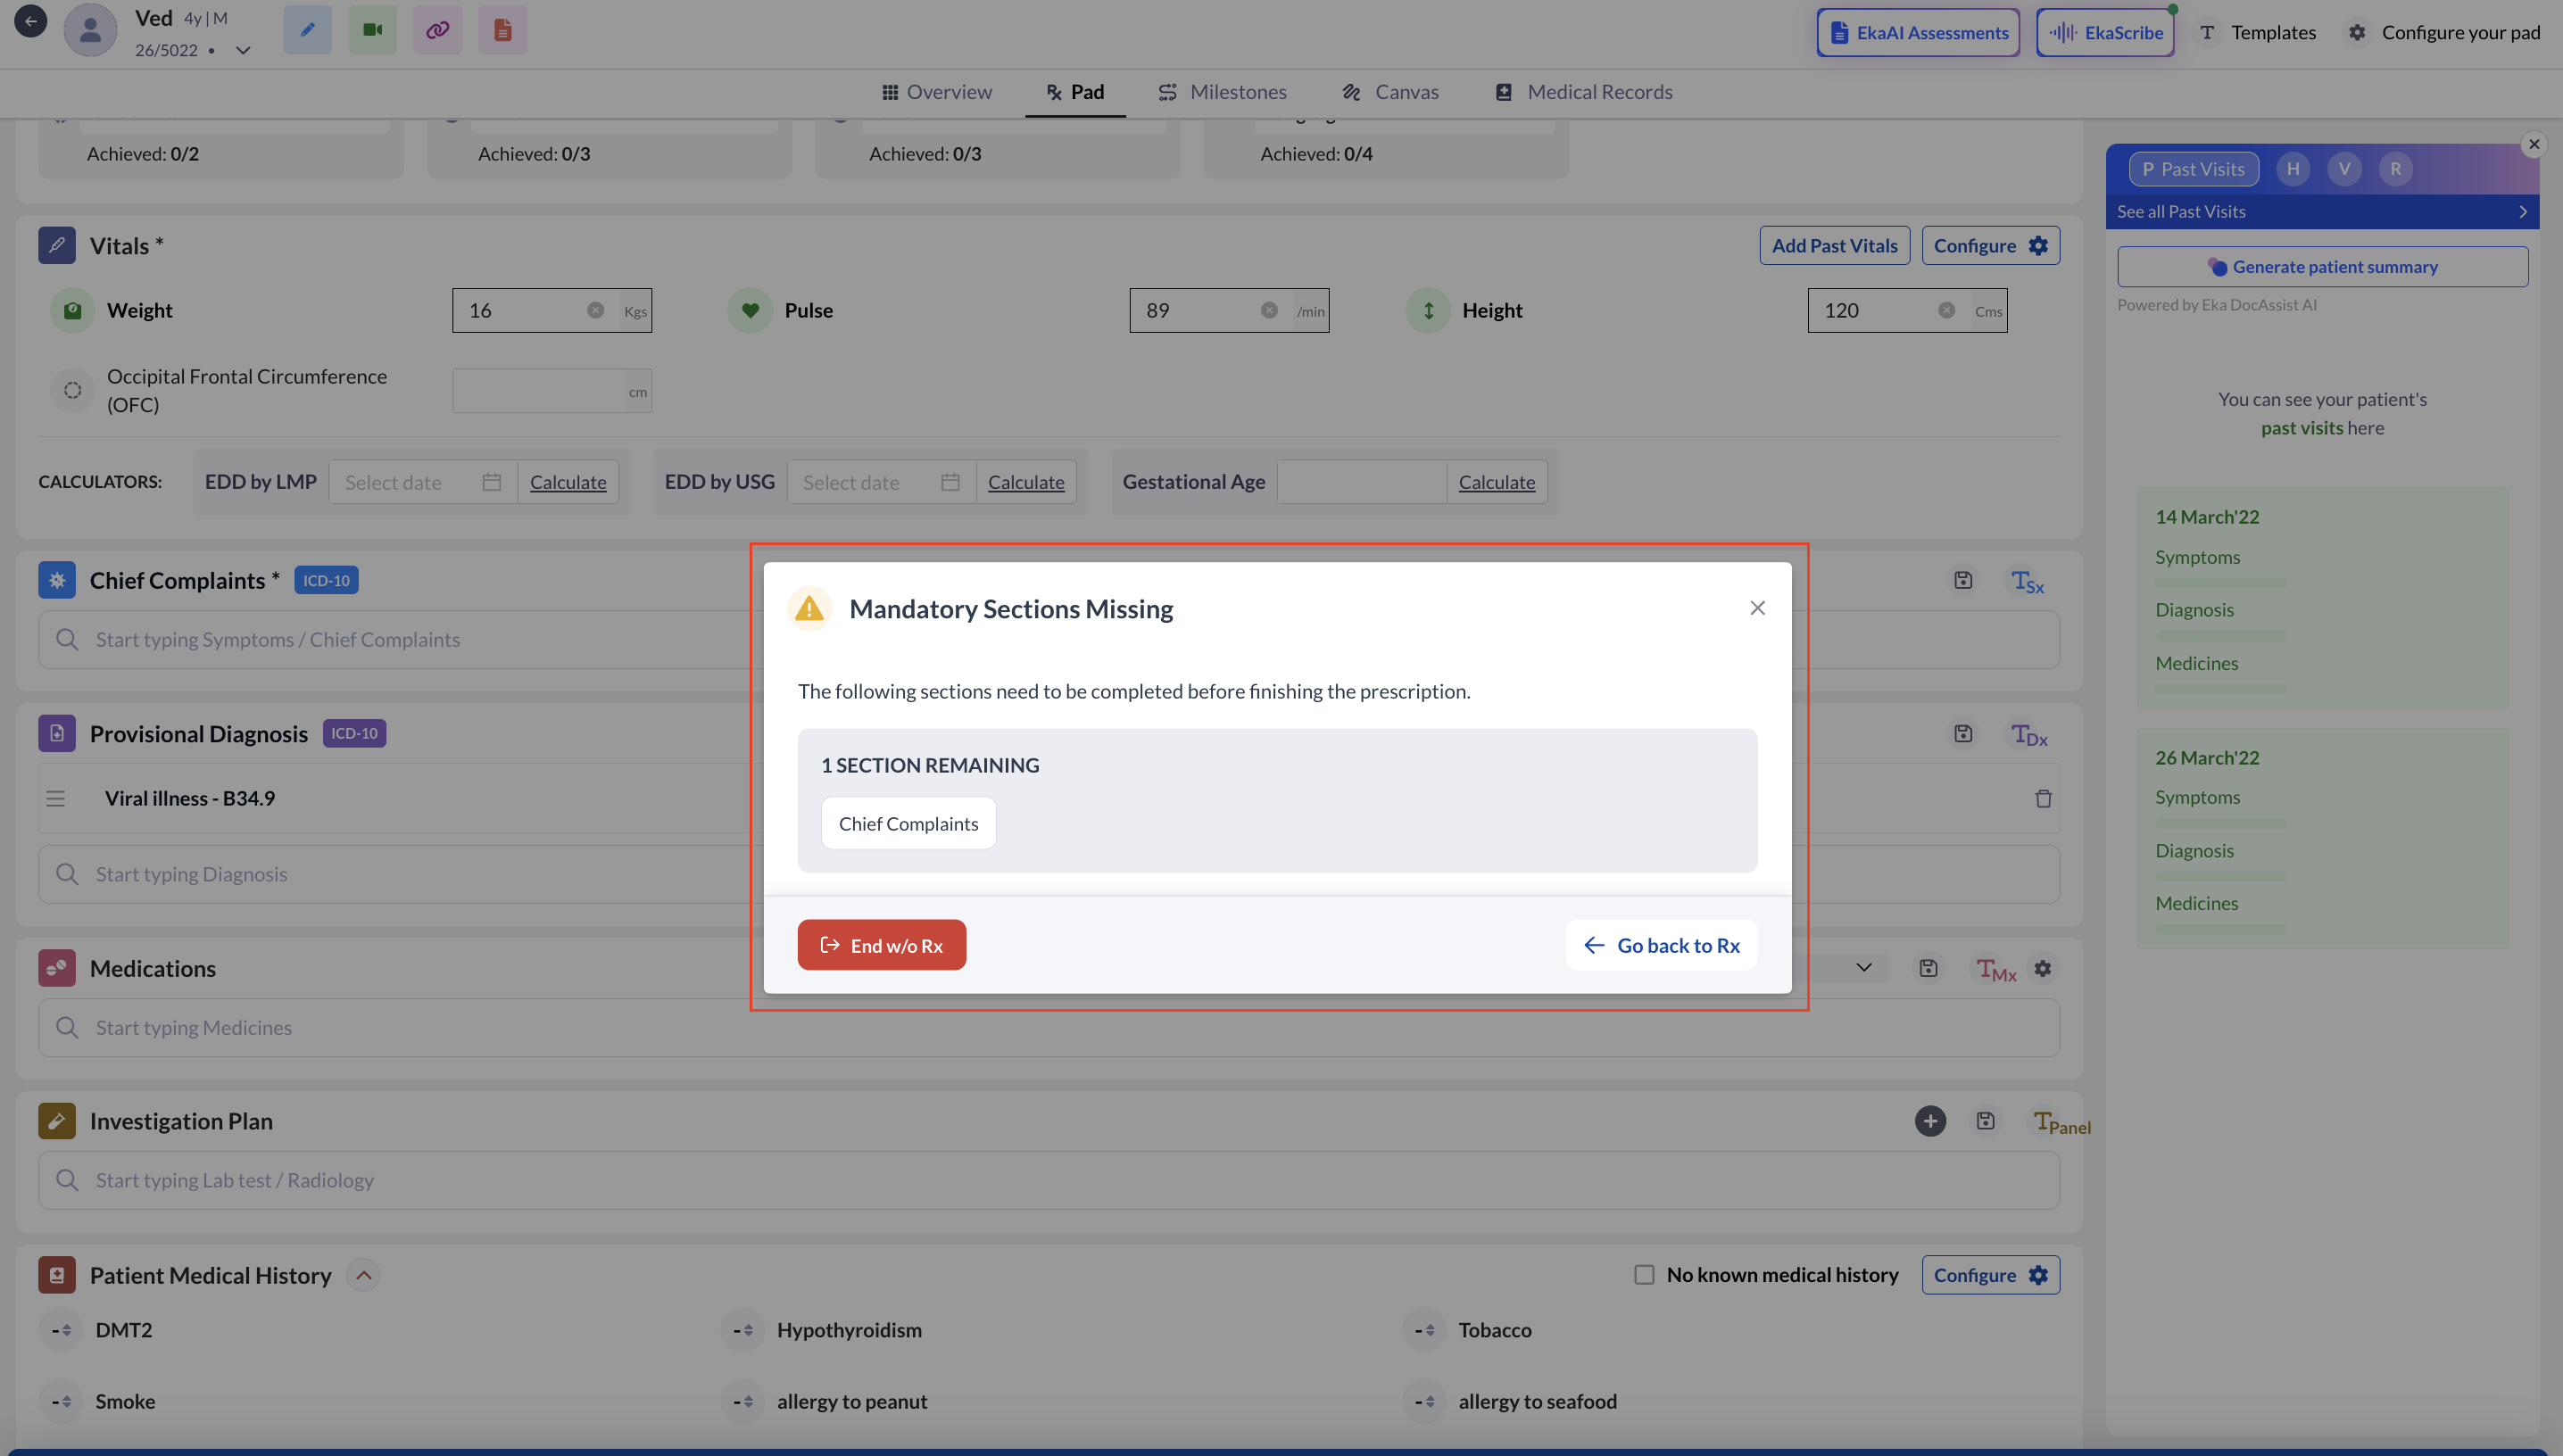Screen dimensions: 2563x1456
Task: Toggle the Hypothyroidism history status
Action: coord(743,1330)
